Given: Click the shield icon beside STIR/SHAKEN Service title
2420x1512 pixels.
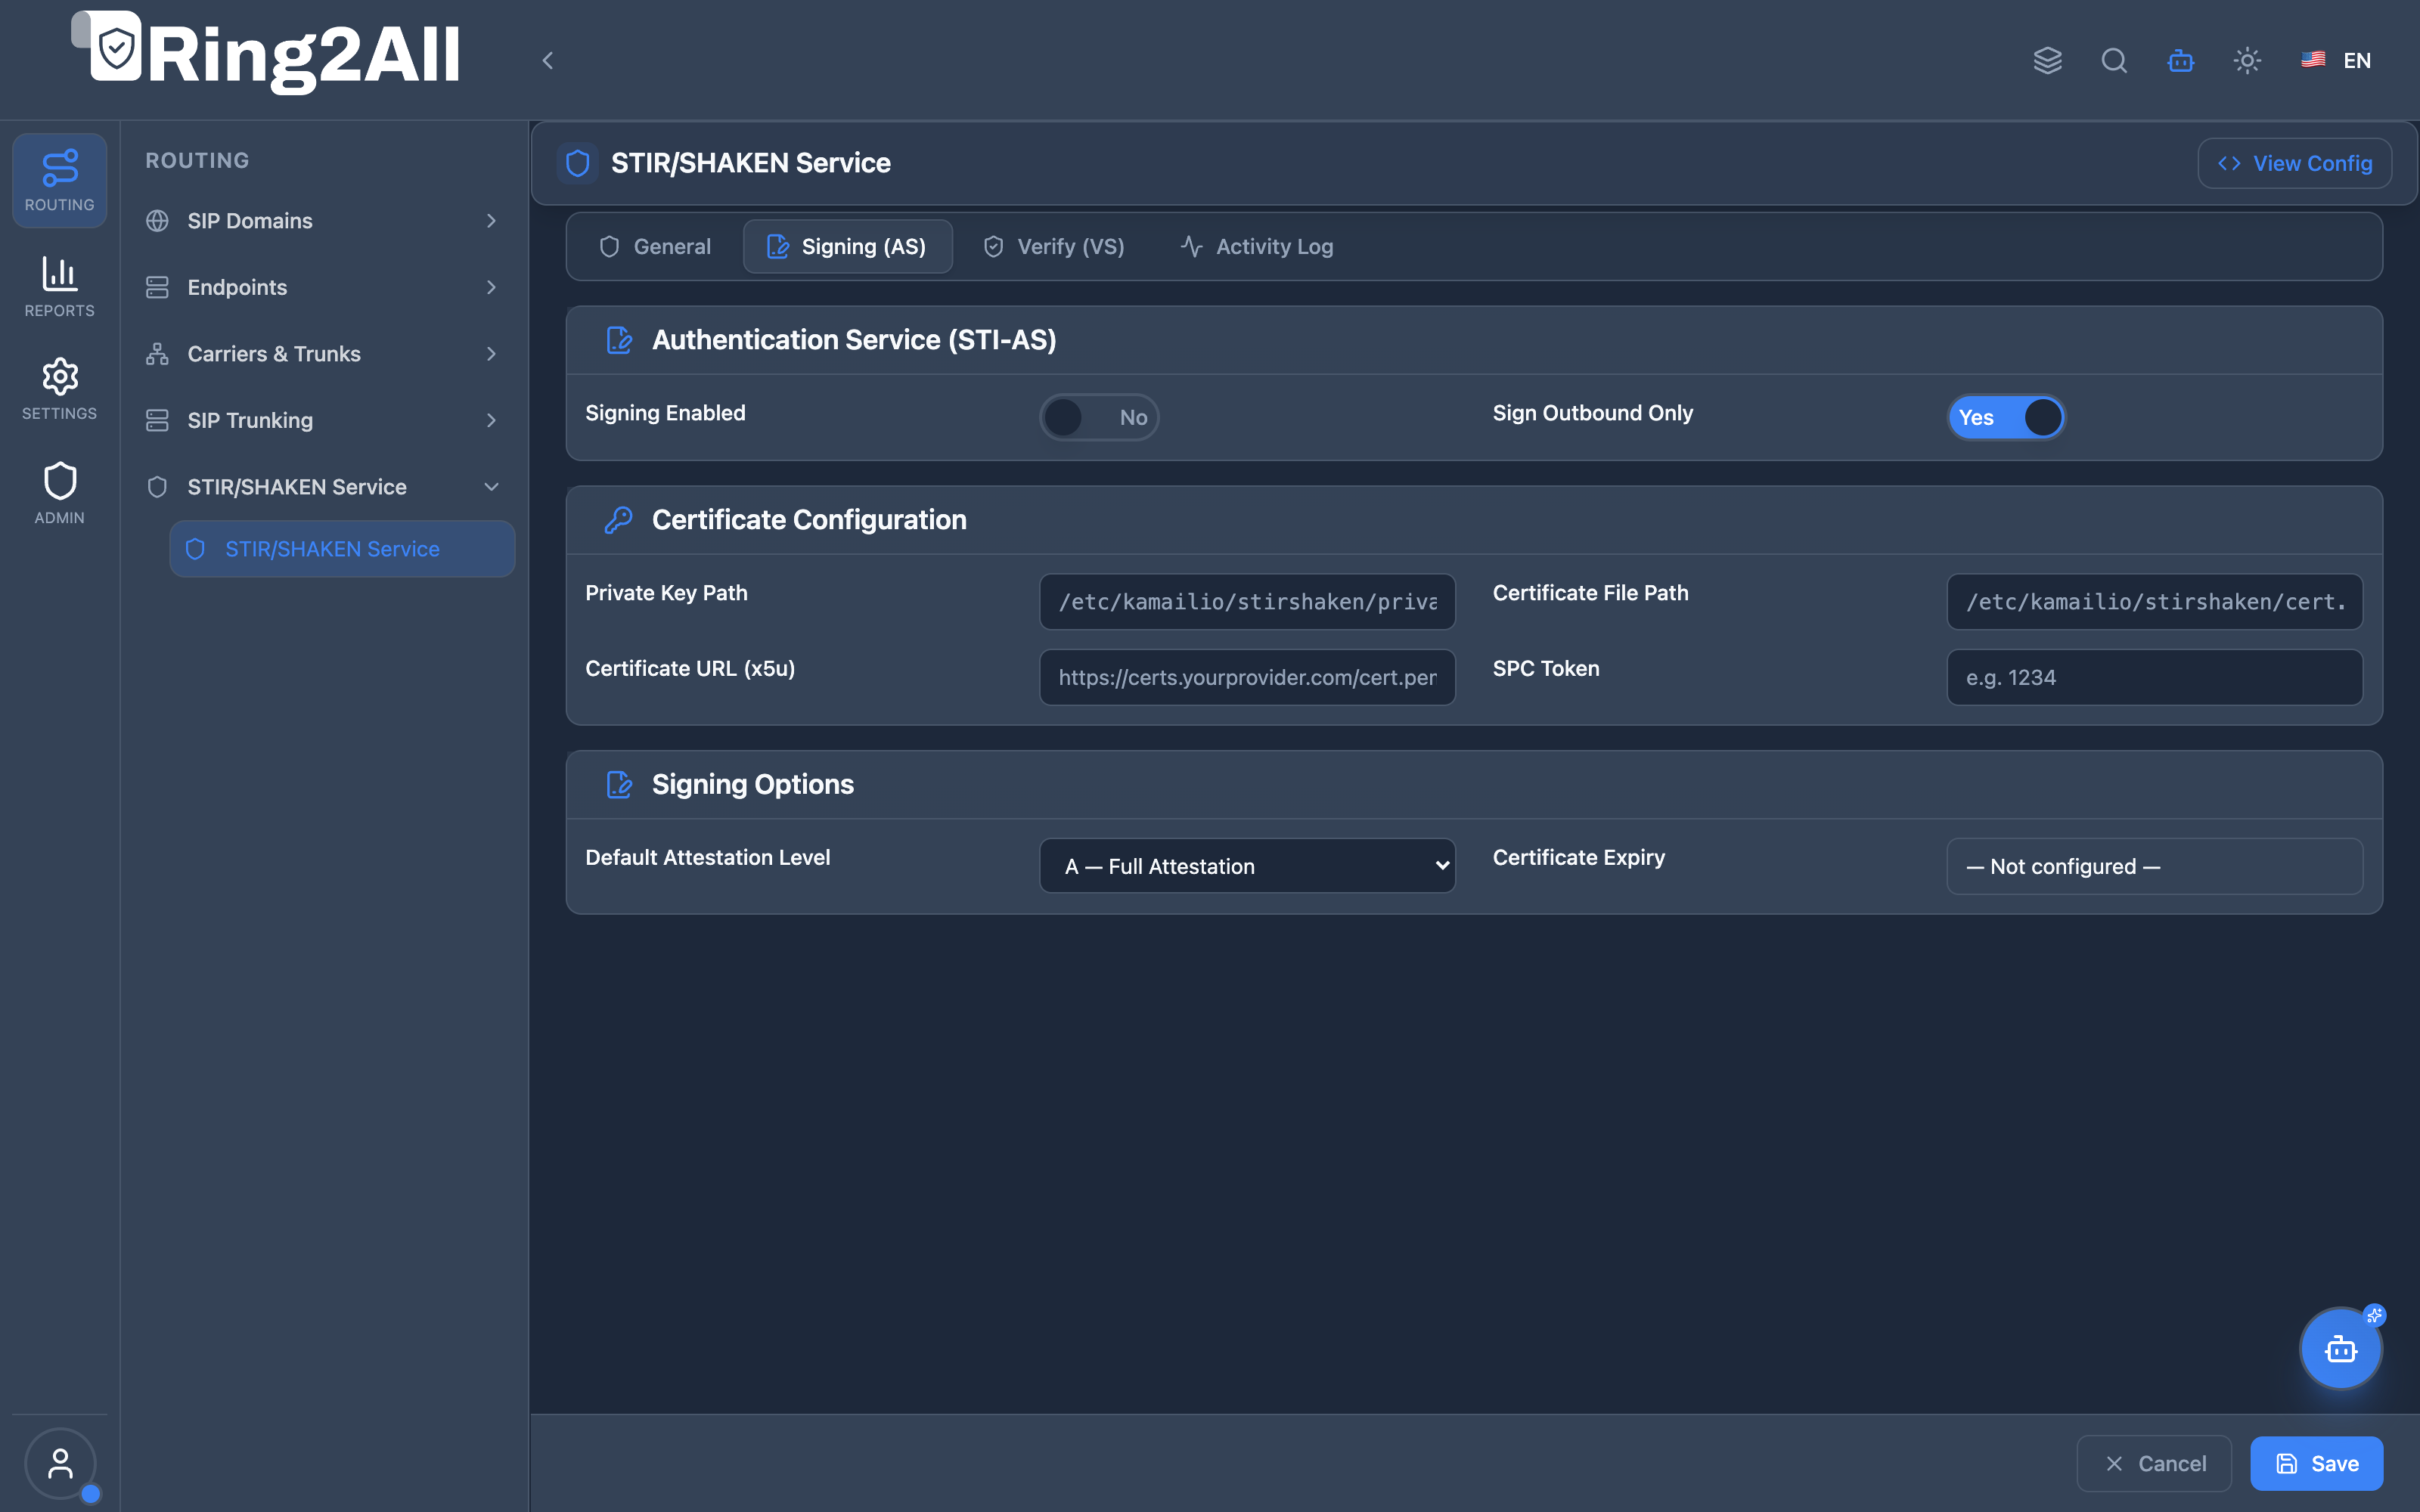Looking at the screenshot, I should pos(577,163).
